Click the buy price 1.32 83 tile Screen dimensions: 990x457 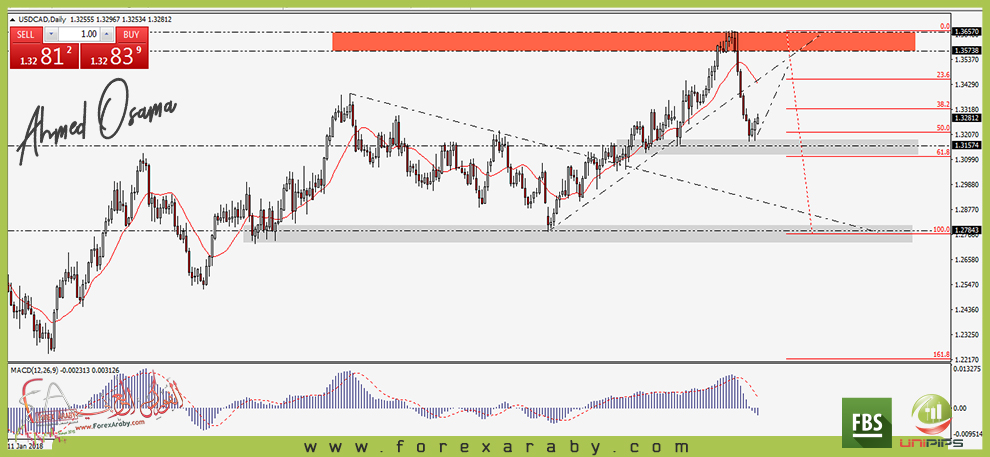114,57
